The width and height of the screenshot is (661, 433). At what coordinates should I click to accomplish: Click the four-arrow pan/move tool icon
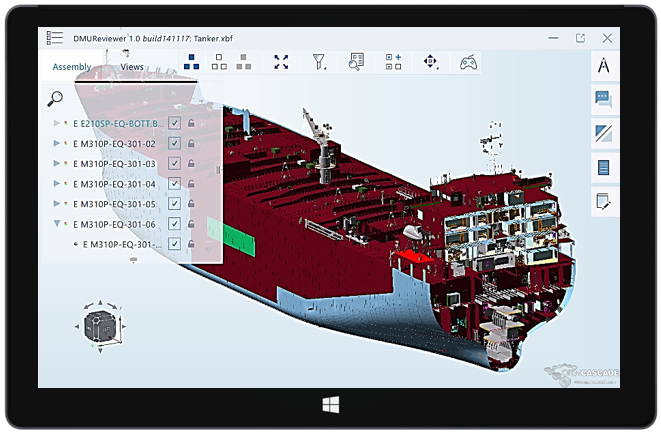[430, 63]
